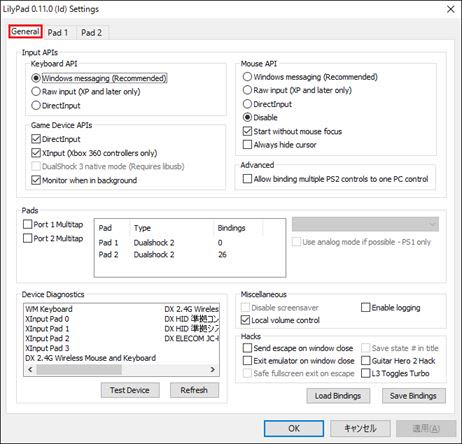Select Raw input for Keyboard API

tap(86, 92)
